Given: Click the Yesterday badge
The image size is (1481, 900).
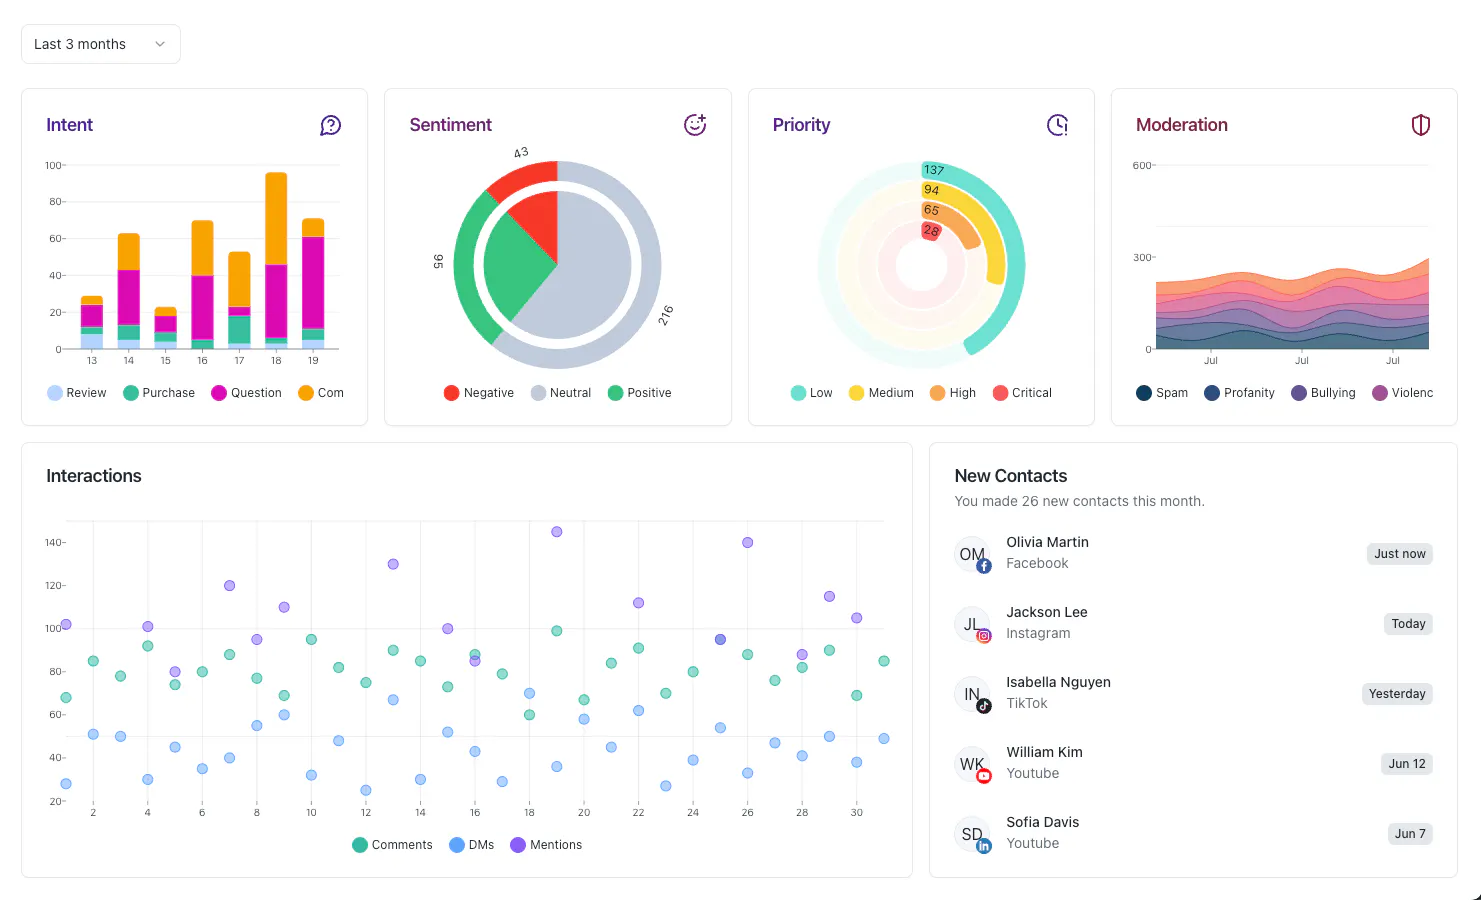Looking at the screenshot, I should pyautogui.click(x=1397, y=694).
